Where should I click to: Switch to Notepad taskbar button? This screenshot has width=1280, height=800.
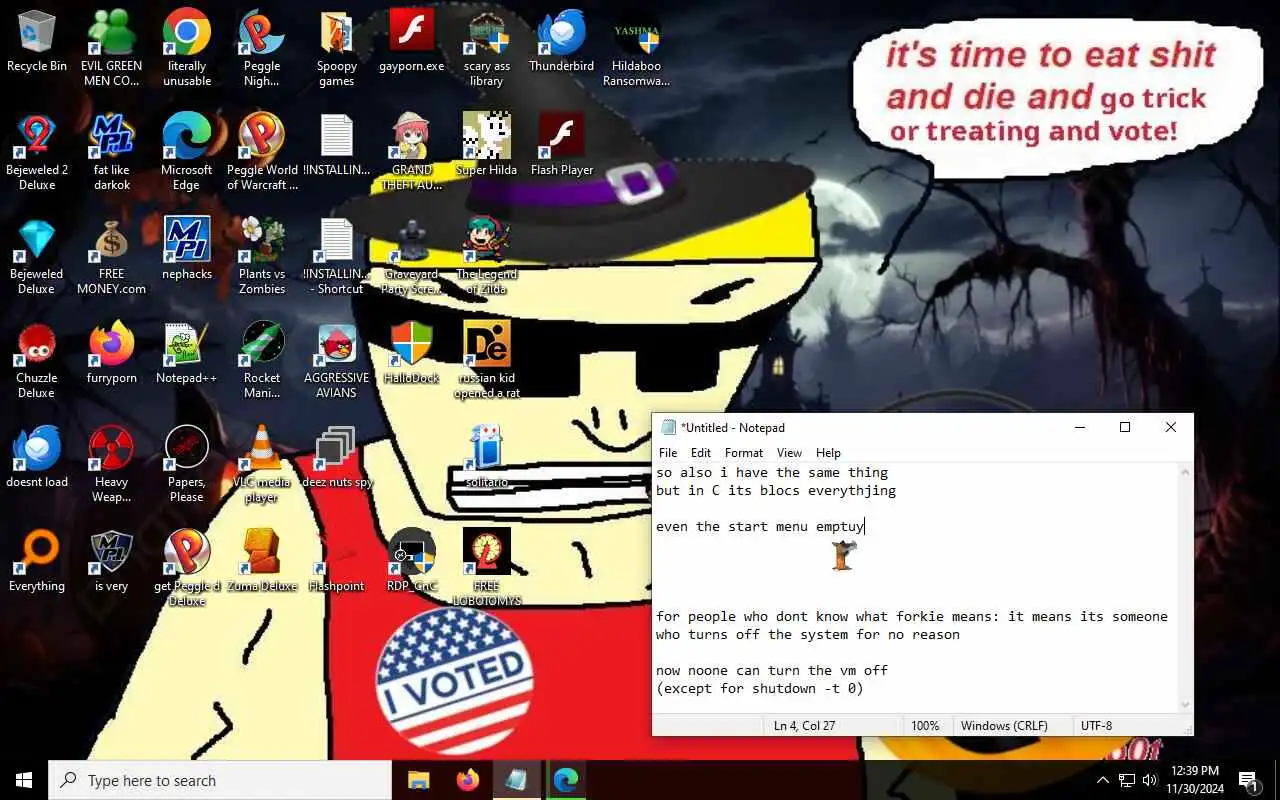click(x=516, y=780)
